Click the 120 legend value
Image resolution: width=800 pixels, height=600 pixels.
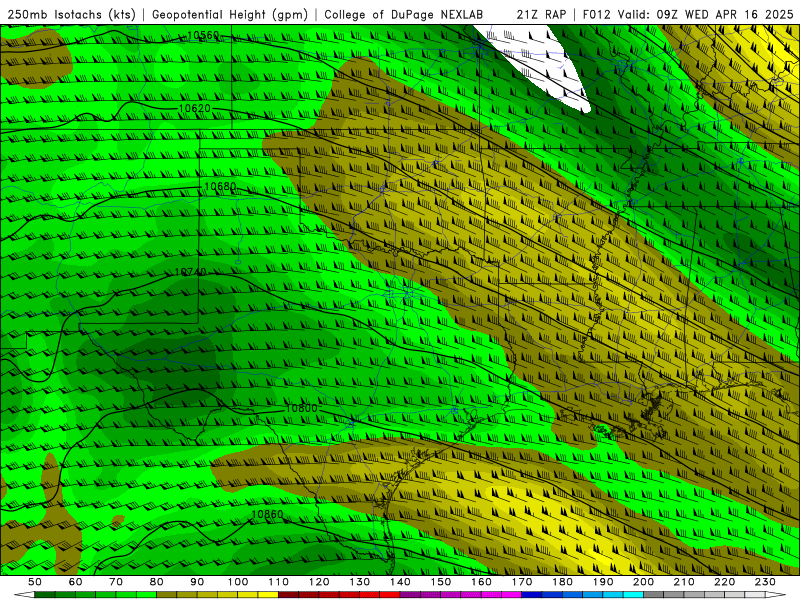tap(319, 582)
